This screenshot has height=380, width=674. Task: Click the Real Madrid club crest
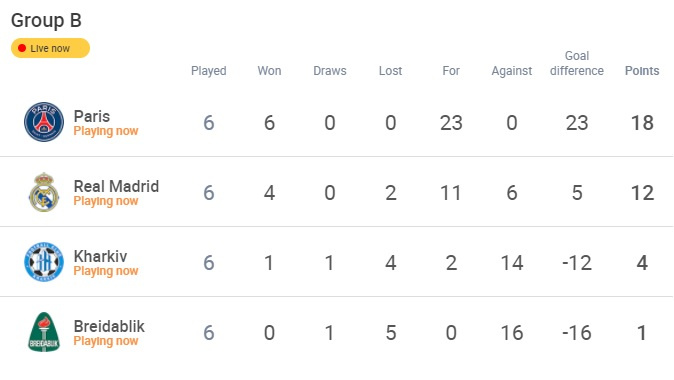click(44, 192)
